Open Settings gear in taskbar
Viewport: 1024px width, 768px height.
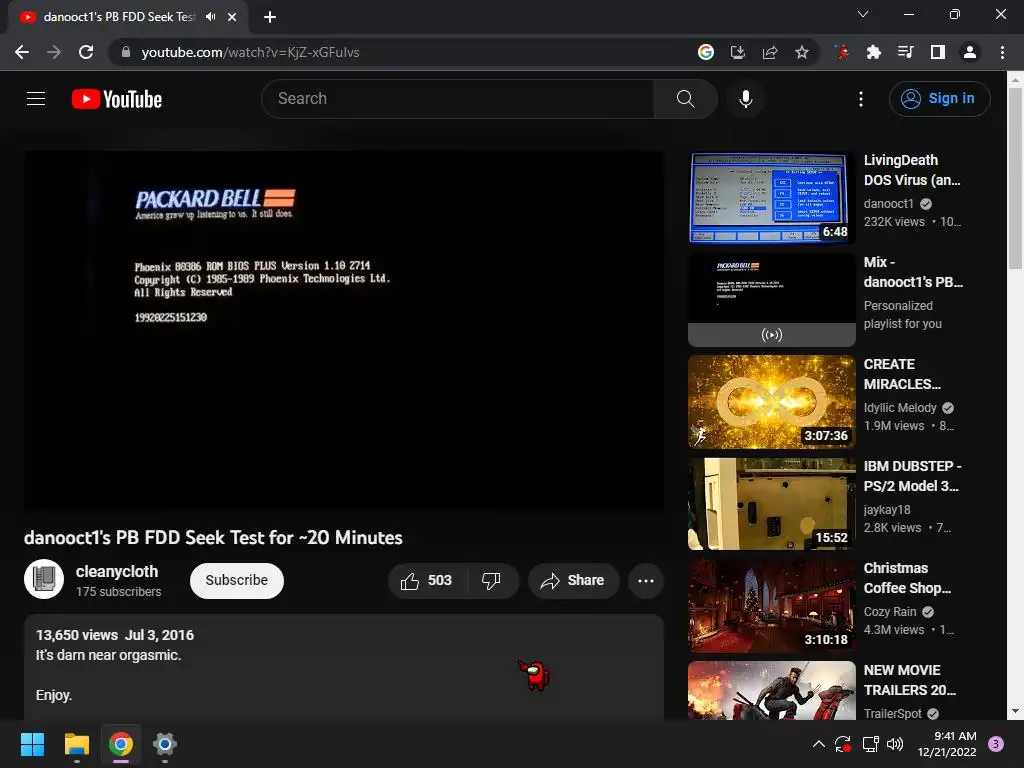tap(165, 744)
